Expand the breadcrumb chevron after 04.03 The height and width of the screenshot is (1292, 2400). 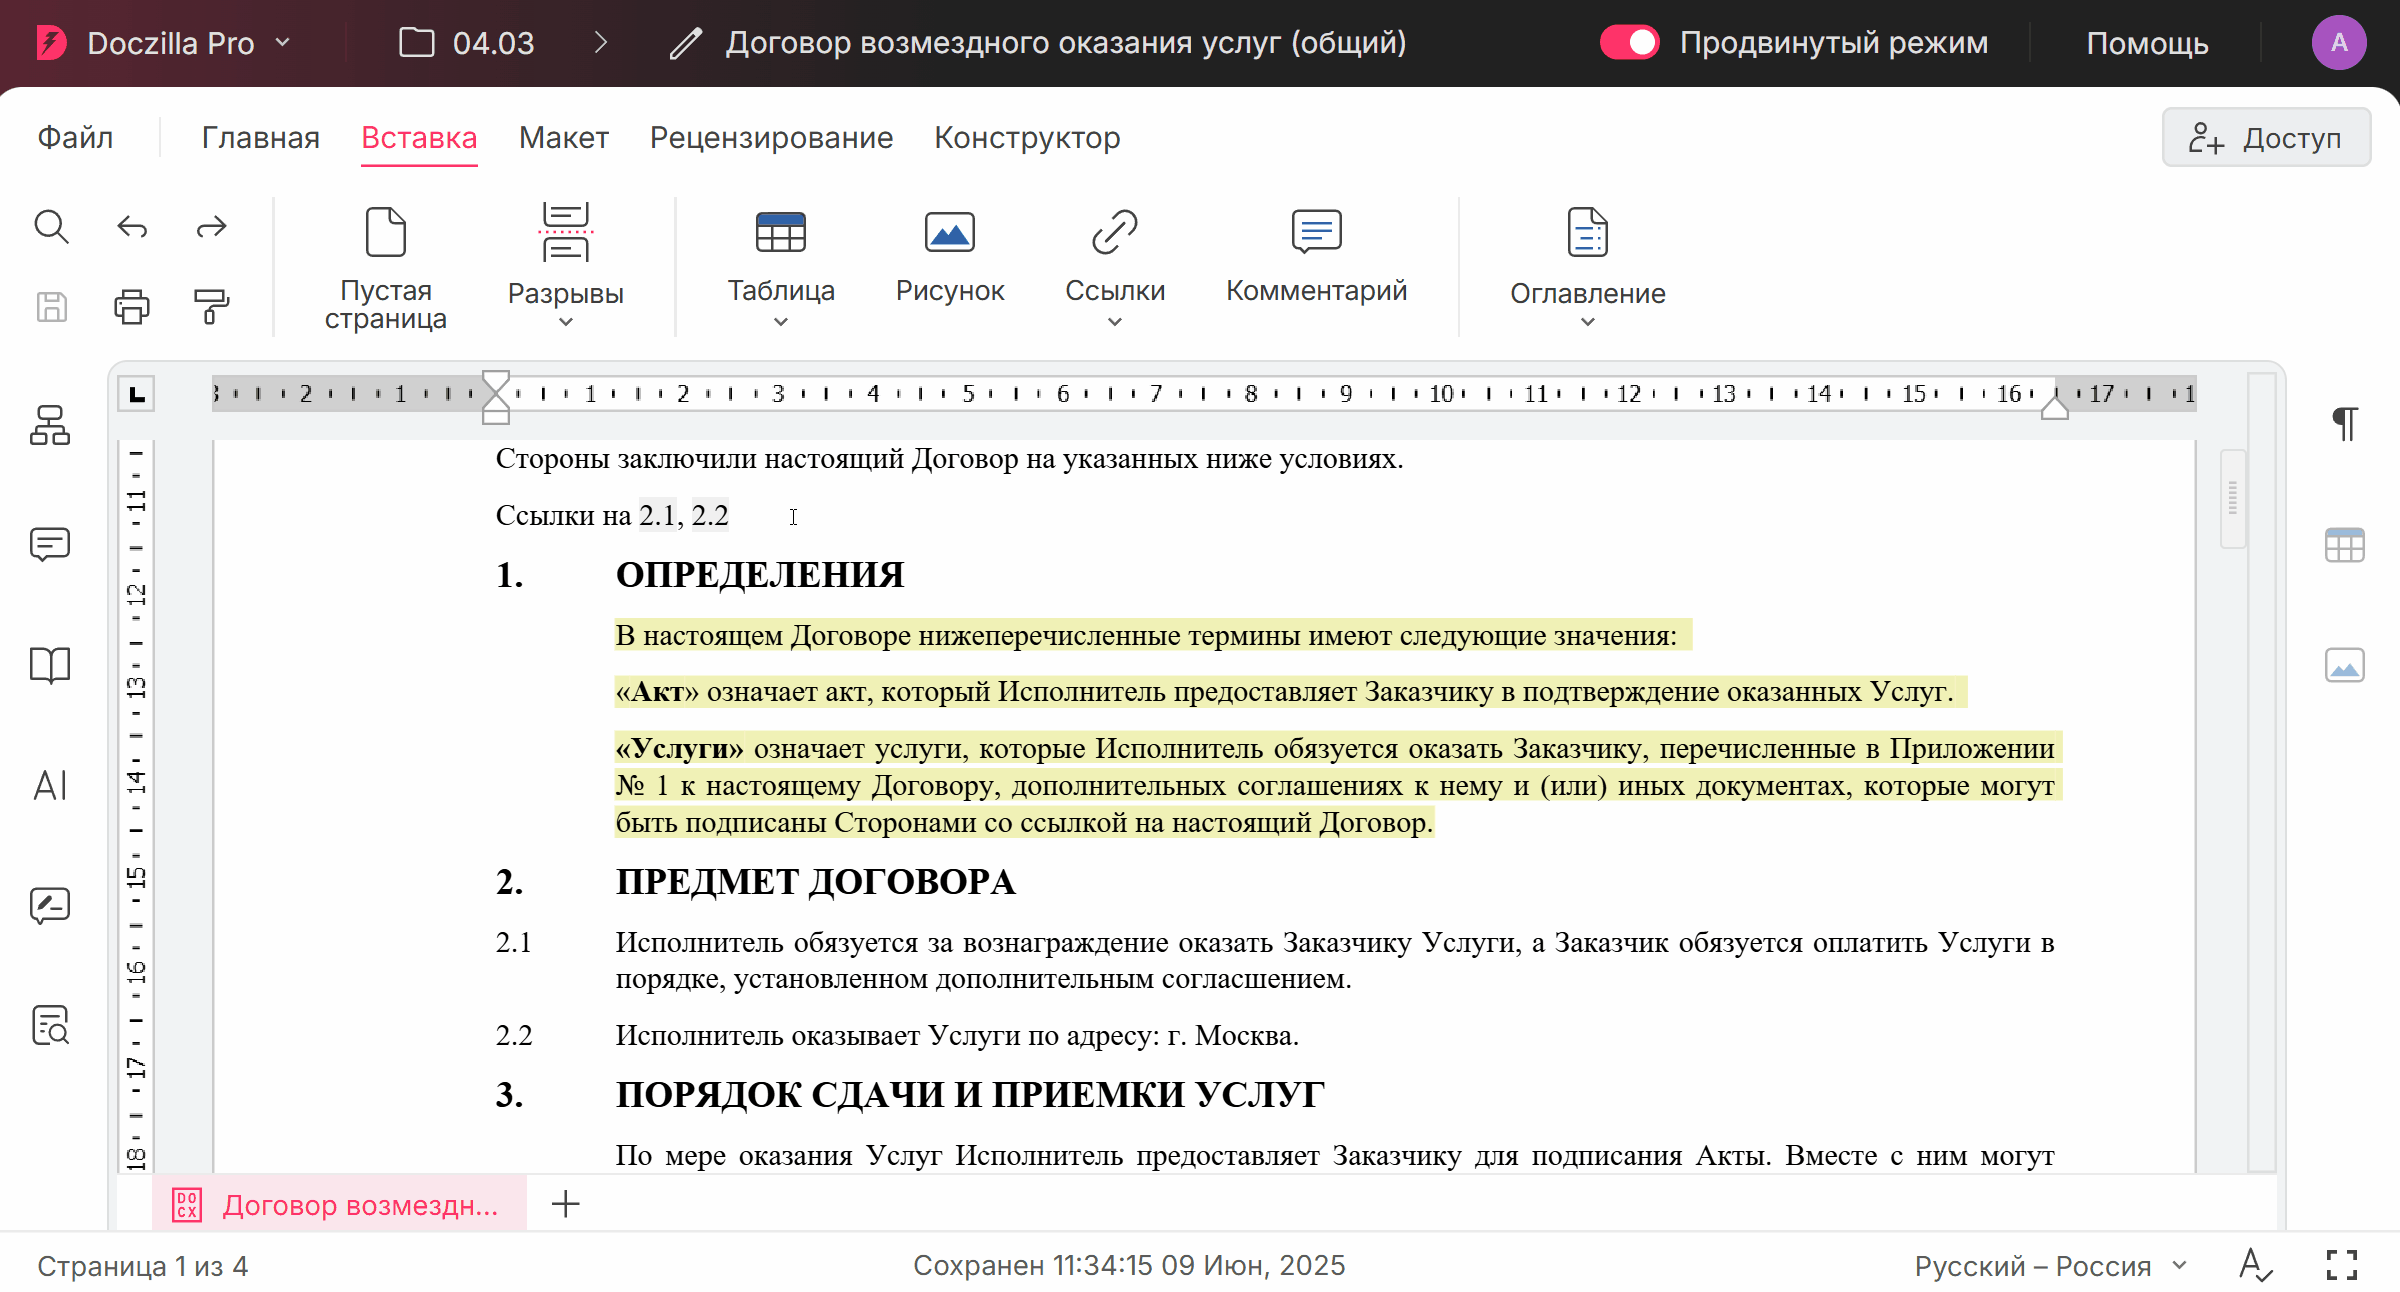pyautogui.click(x=601, y=43)
